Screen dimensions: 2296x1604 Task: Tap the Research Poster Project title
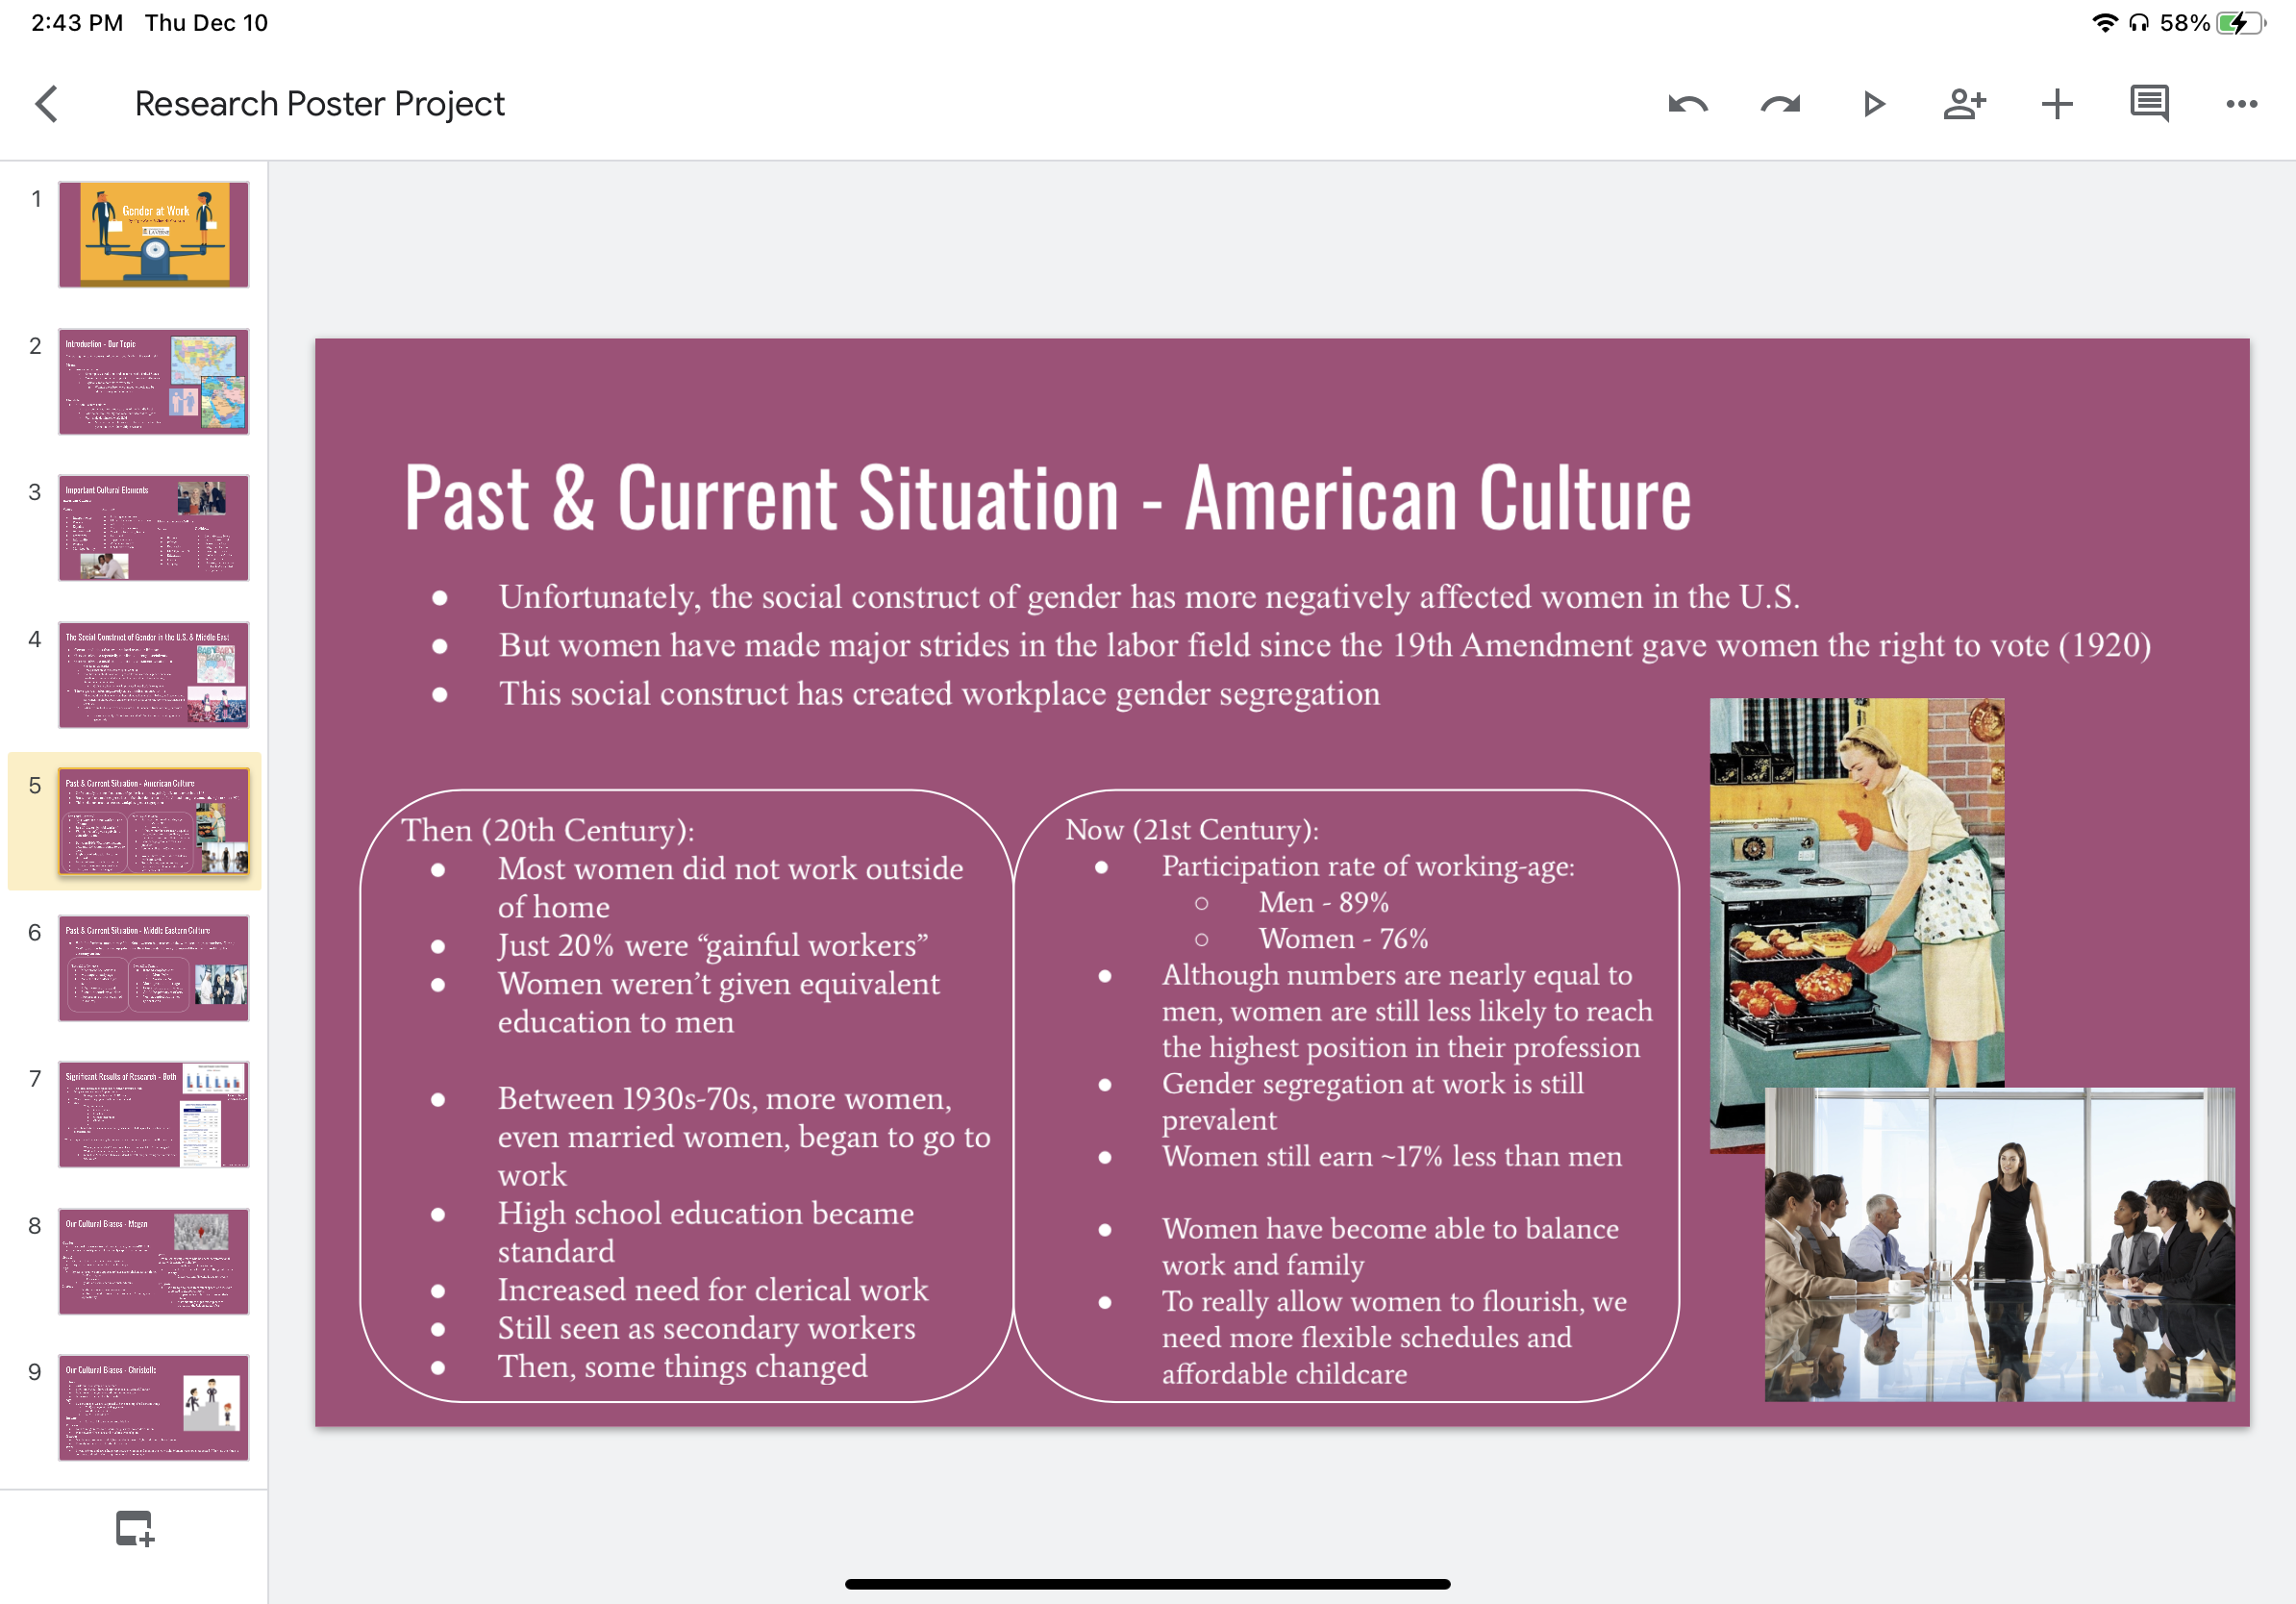(x=319, y=104)
